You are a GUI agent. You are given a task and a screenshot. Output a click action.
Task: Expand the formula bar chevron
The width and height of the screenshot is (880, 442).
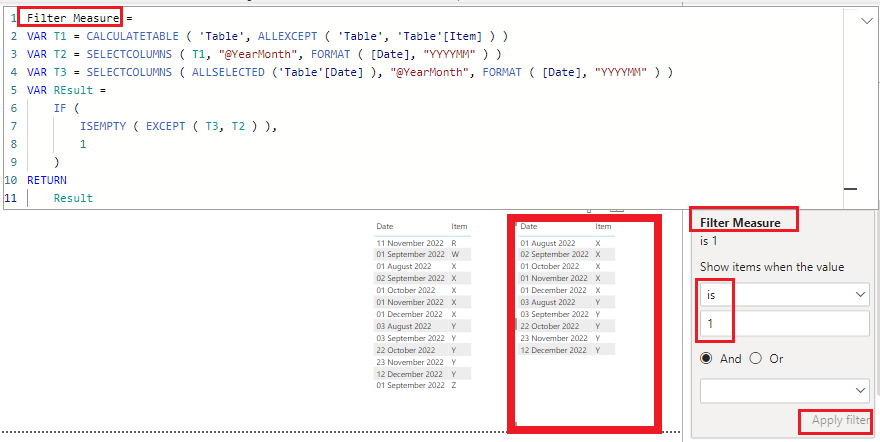click(x=865, y=21)
